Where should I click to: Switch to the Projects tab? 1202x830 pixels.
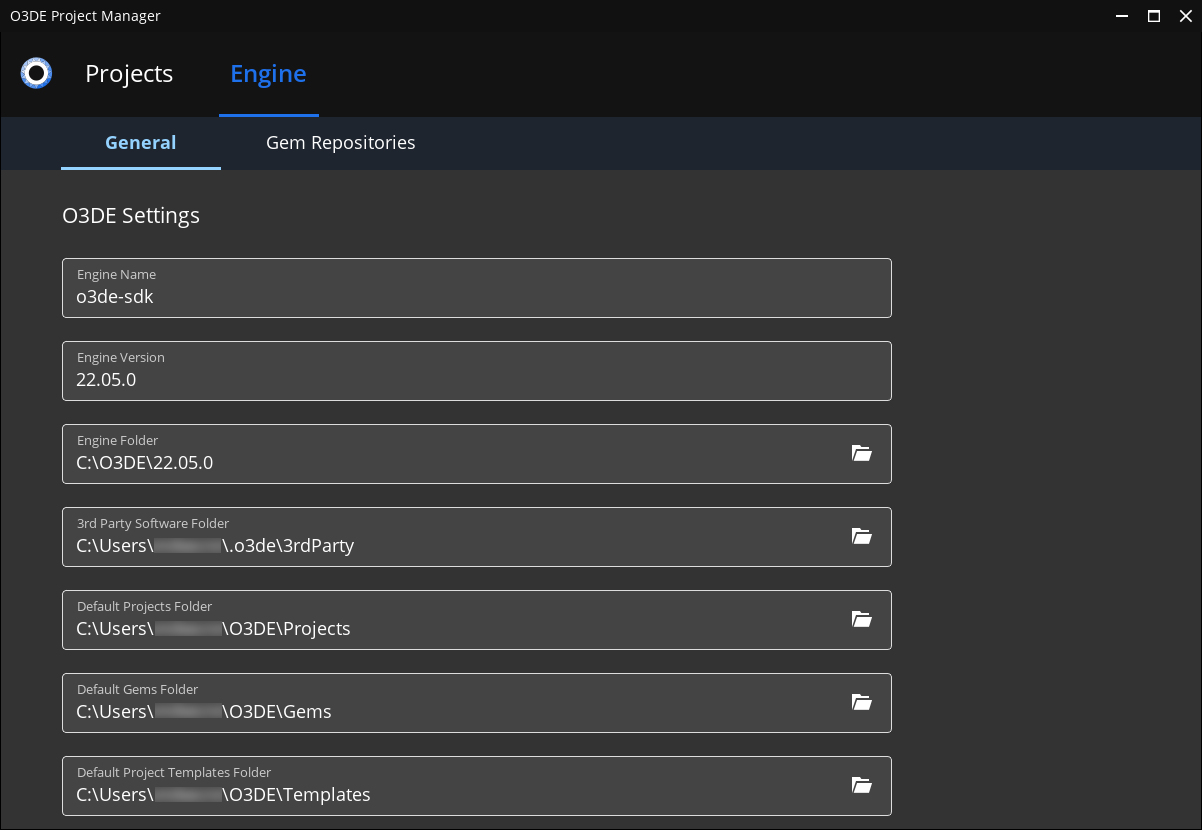(129, 73)
